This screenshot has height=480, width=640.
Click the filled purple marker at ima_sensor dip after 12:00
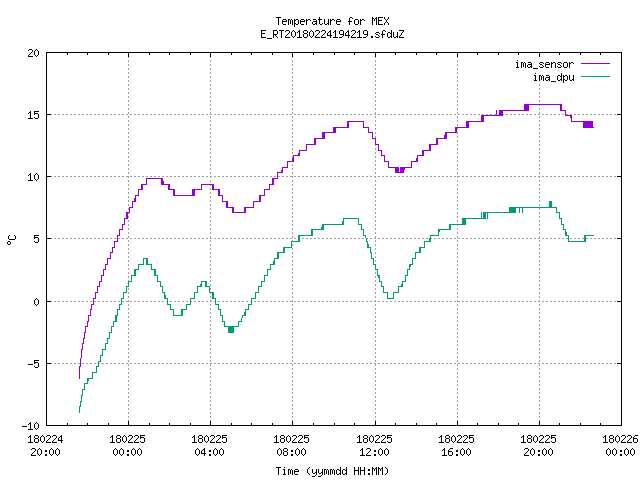point(400,170)
